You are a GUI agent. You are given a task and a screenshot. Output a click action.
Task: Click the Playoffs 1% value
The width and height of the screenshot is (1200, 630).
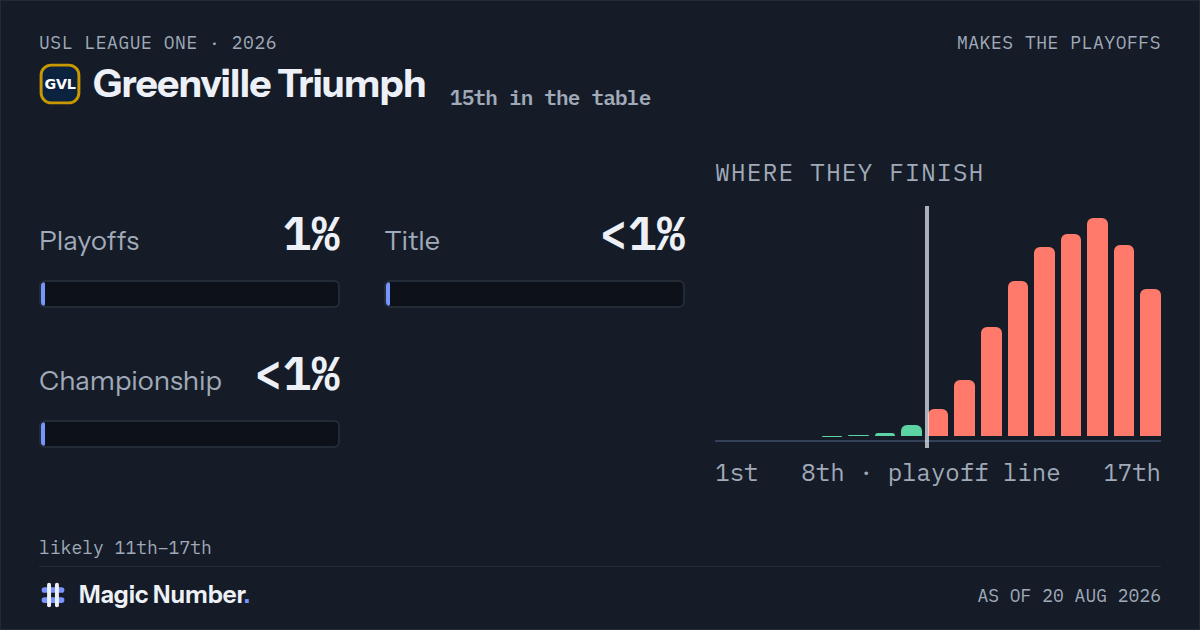pyautogui.click(x=311, y=235)
